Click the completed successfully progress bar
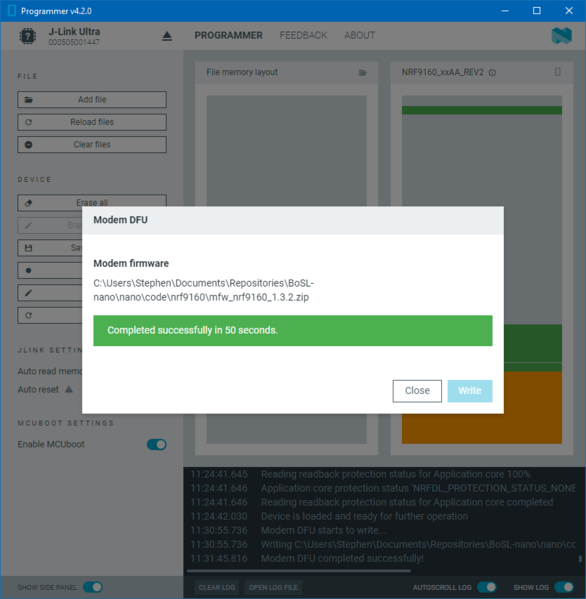This screenshot has height=599, width=586. click(x=293, y=330)
